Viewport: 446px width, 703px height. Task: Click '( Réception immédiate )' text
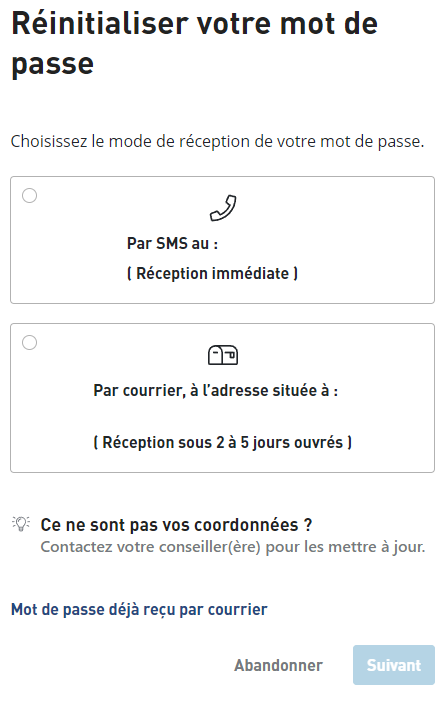point(212,273)
